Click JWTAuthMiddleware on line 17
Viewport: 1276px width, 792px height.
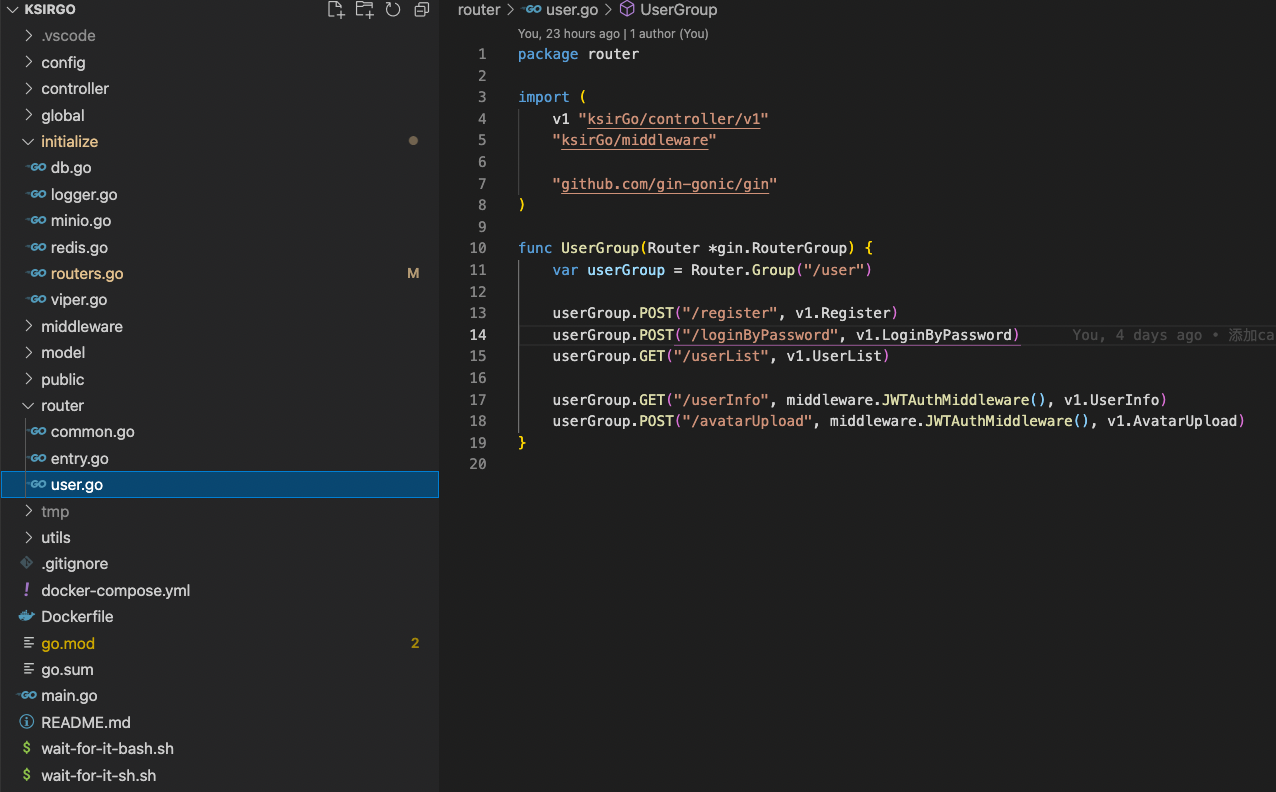(x=955, y=399)
